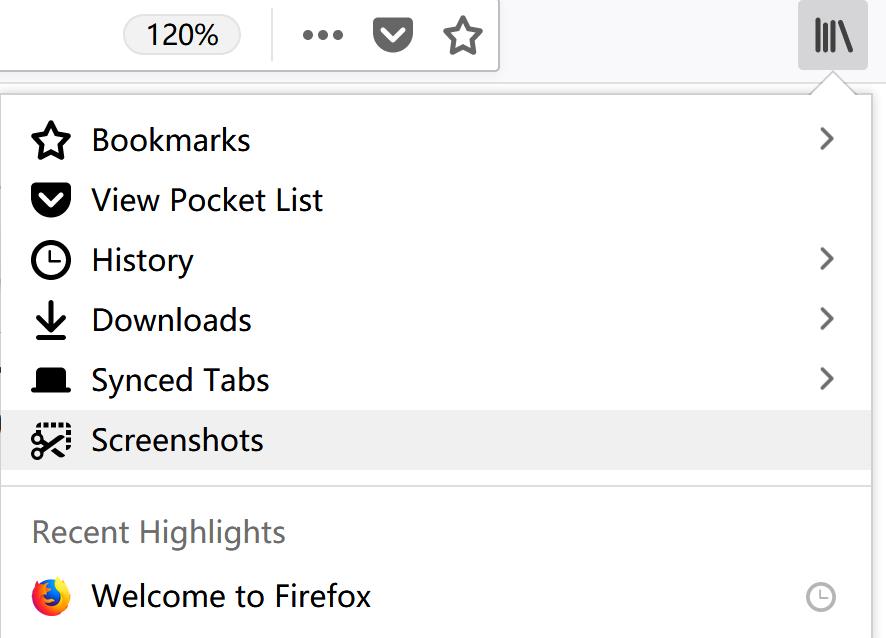Click the Bookmarks star icon in the menu
Viewport: 886px width, 638px height.
click(51, 141)
